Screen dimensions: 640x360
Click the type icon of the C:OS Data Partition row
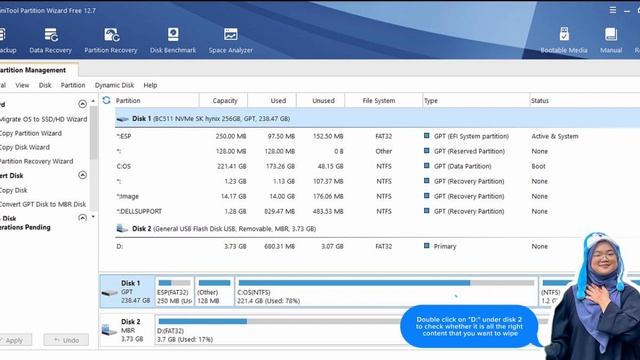tap(427, 166)
